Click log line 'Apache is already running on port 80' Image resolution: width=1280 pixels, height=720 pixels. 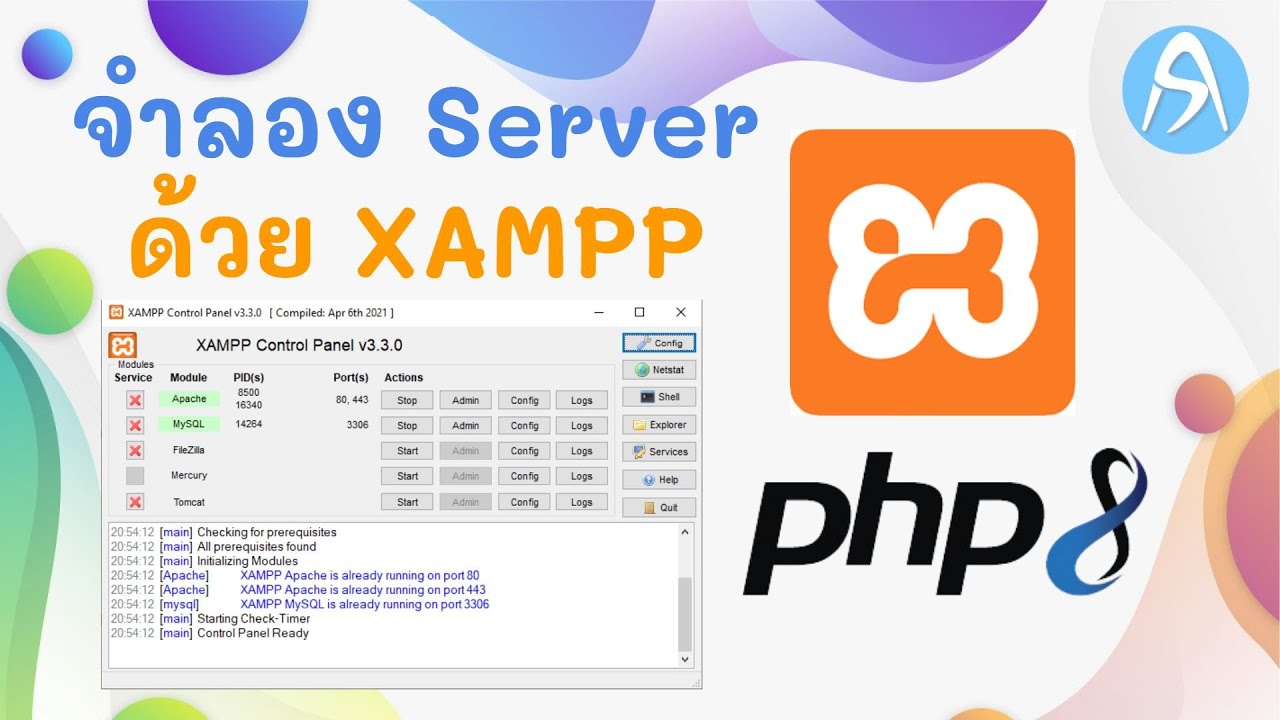[360, 575]
